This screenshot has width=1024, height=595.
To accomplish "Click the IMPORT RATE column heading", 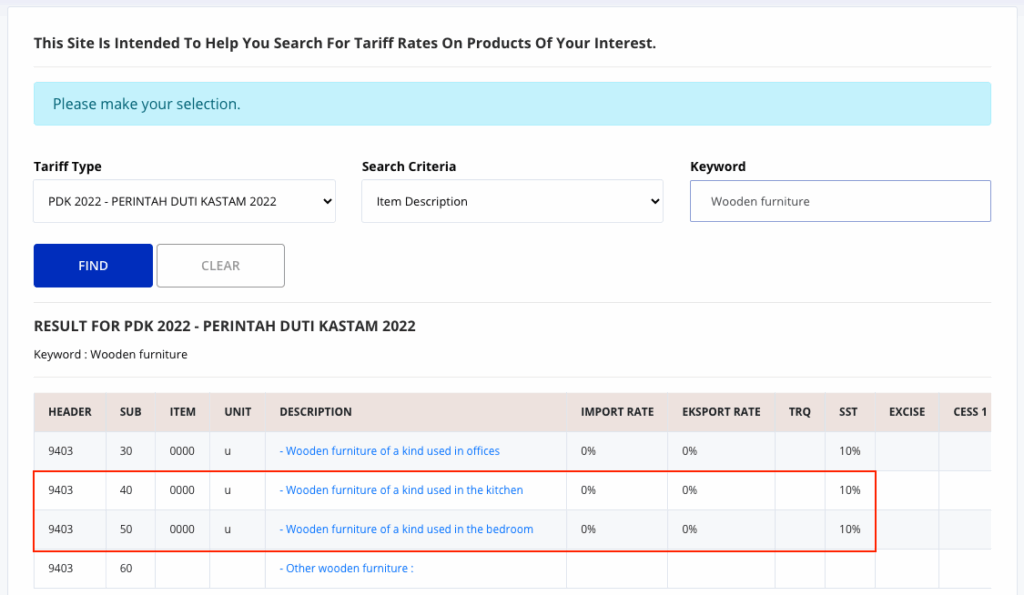I will (617, 412).
